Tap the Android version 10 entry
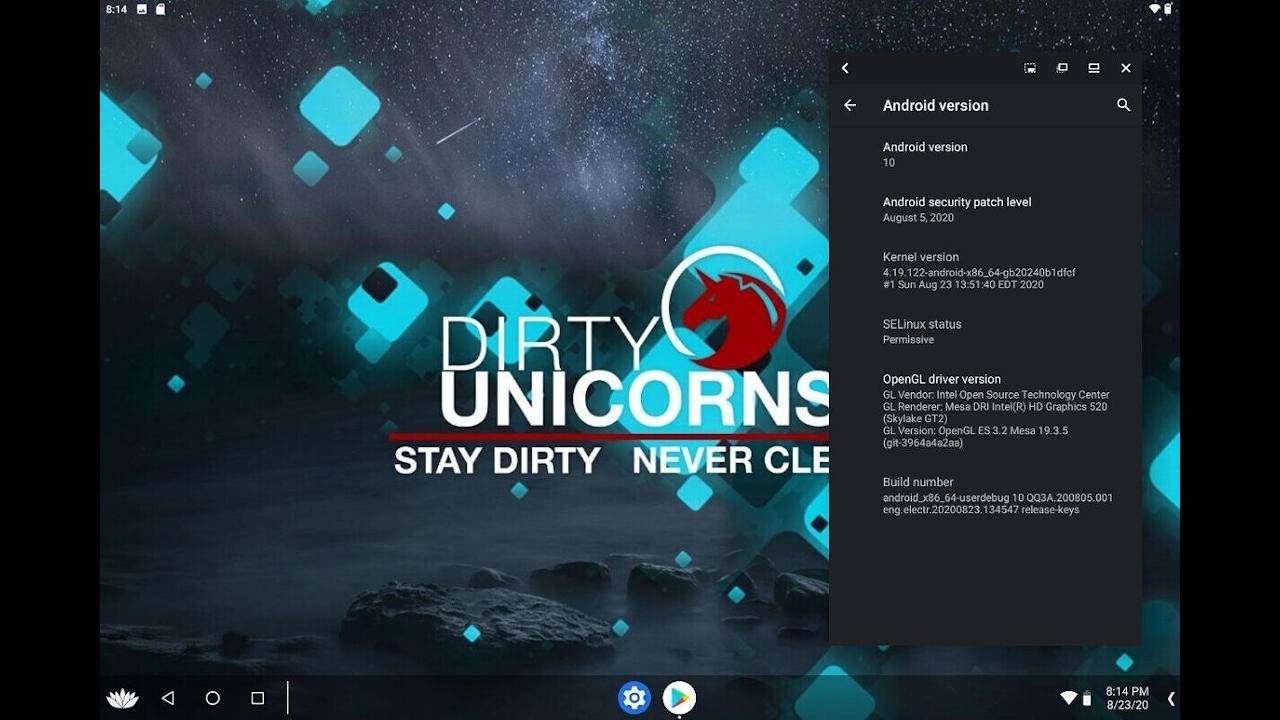The width and height of the screenshot is (1280, 720). coord(985,154)
